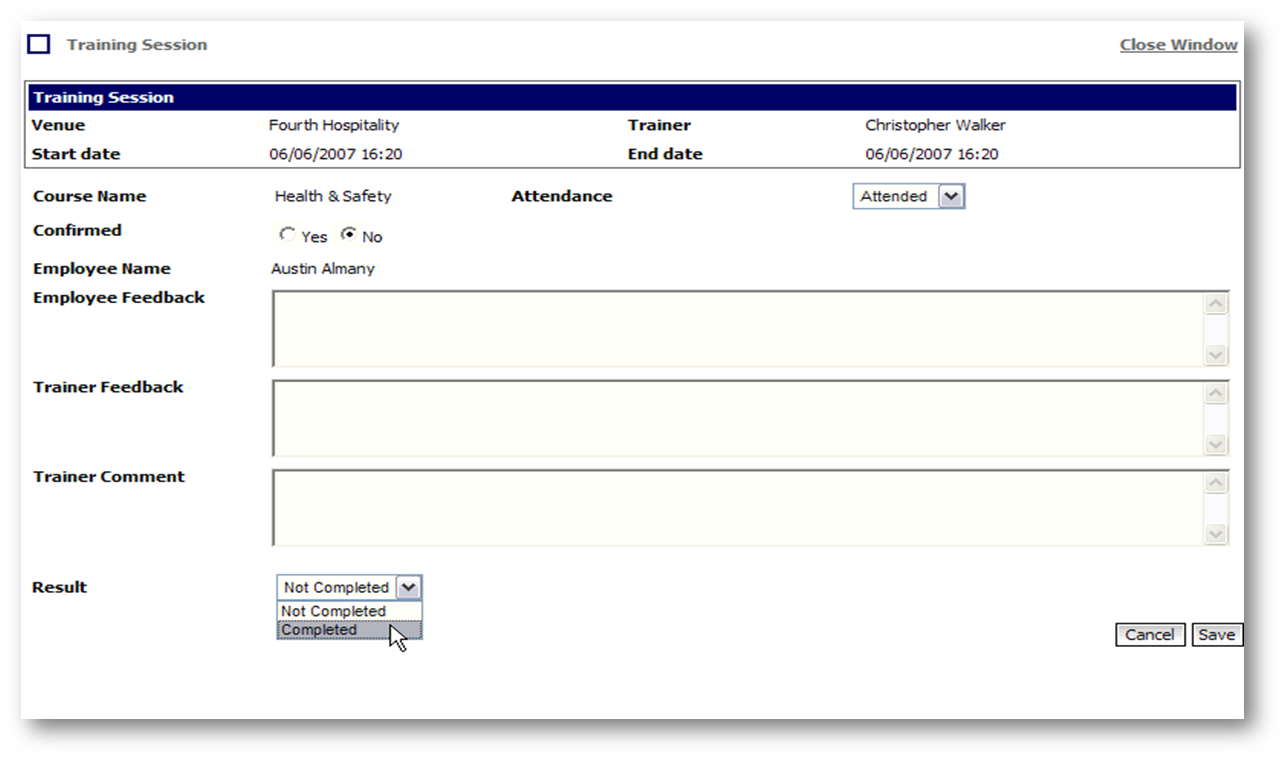Click the Attendance dropdown arrow button
Screen dimensions: 1286x761
click(951, 197)
